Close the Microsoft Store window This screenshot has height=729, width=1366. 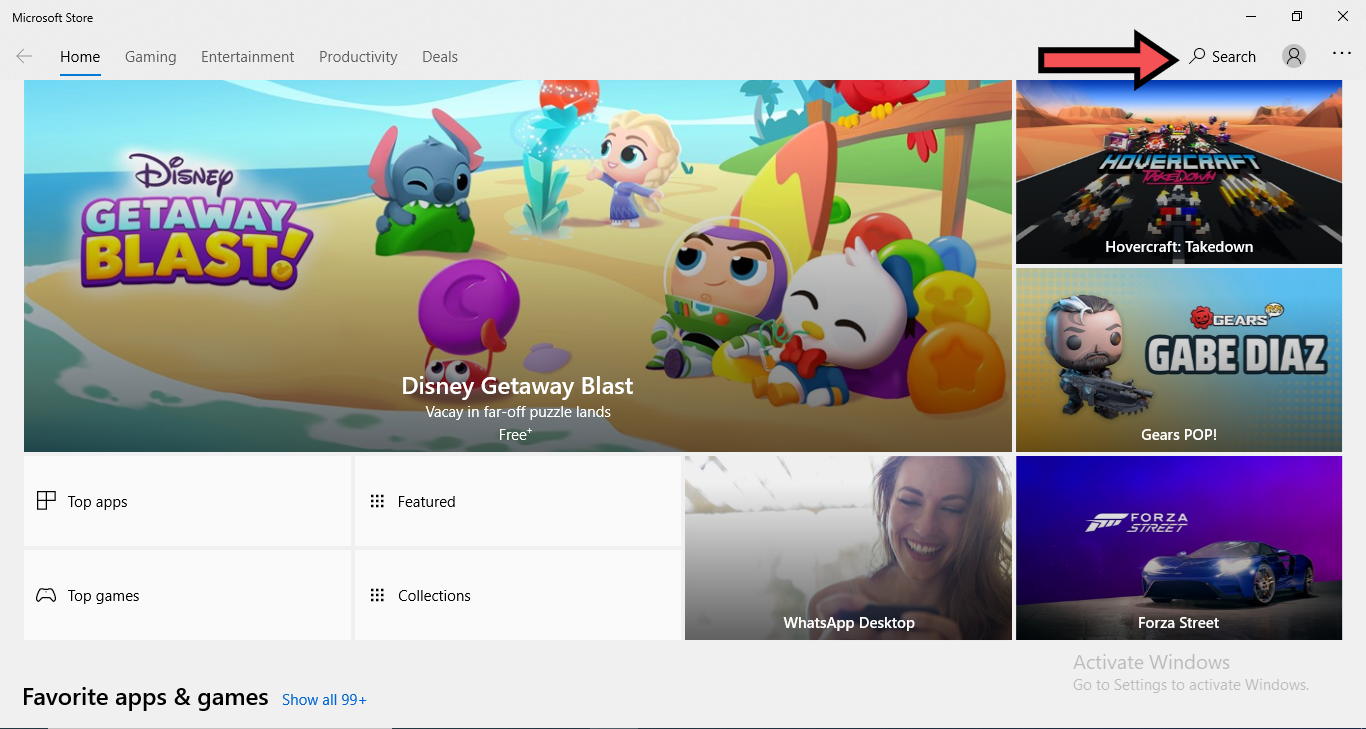click(1343, 16)
